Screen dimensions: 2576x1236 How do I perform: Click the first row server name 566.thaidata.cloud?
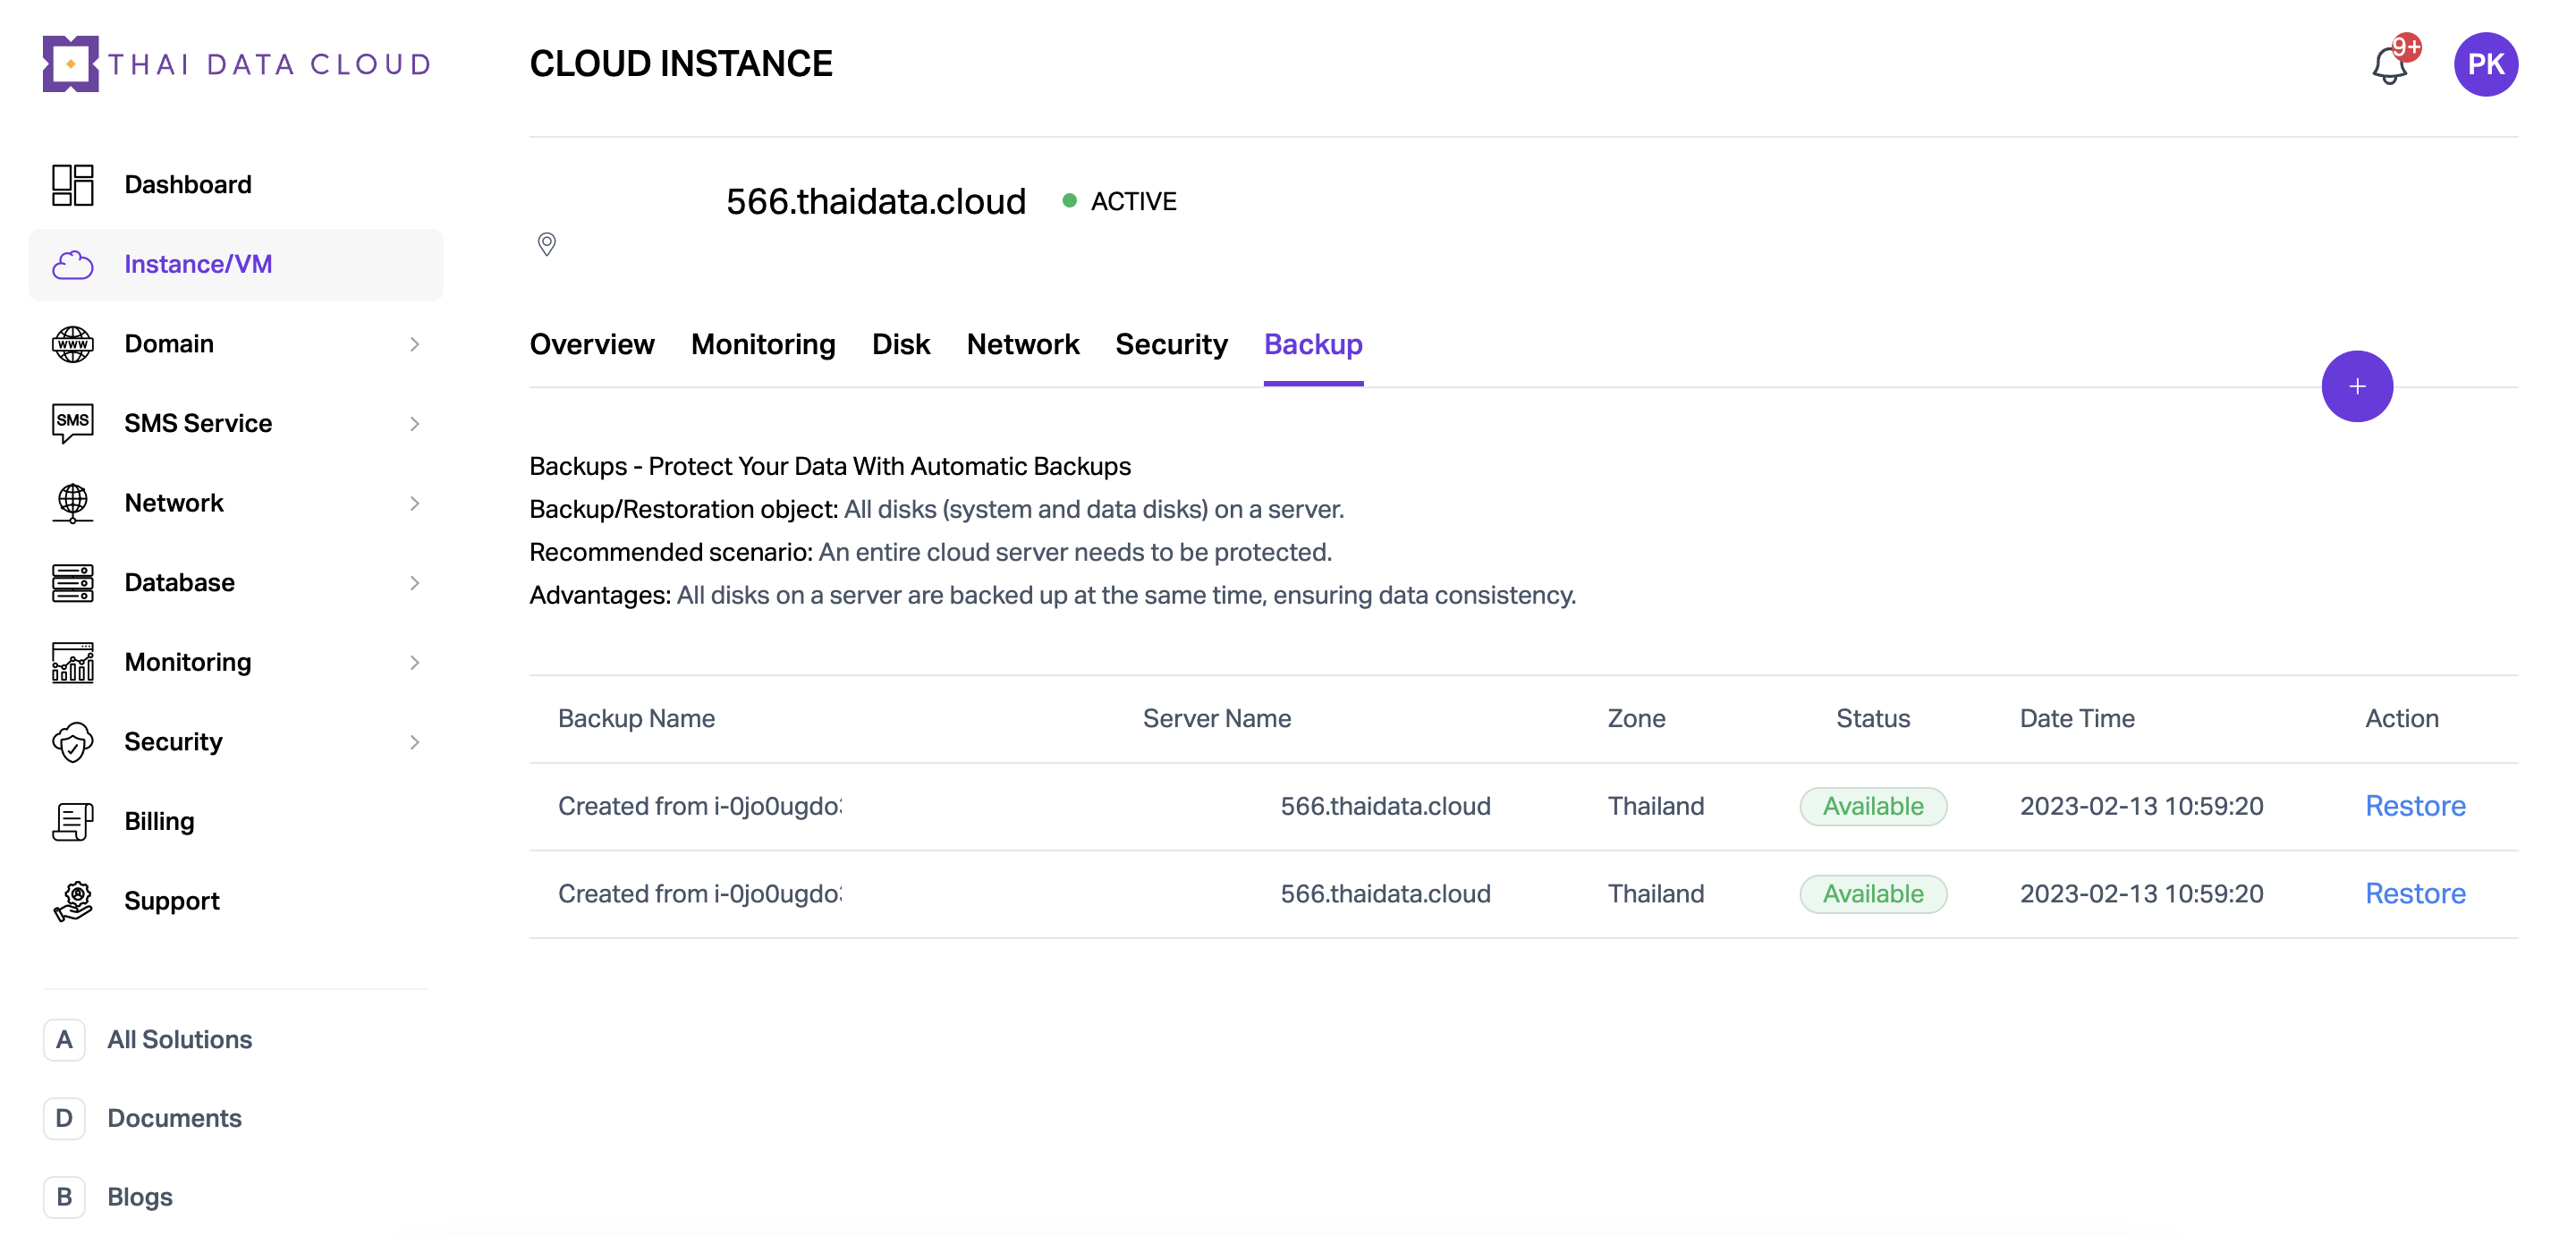coord(1385,806)
